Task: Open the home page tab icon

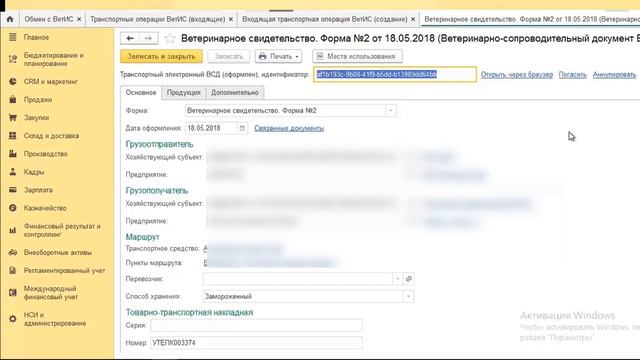Action: 10,19
